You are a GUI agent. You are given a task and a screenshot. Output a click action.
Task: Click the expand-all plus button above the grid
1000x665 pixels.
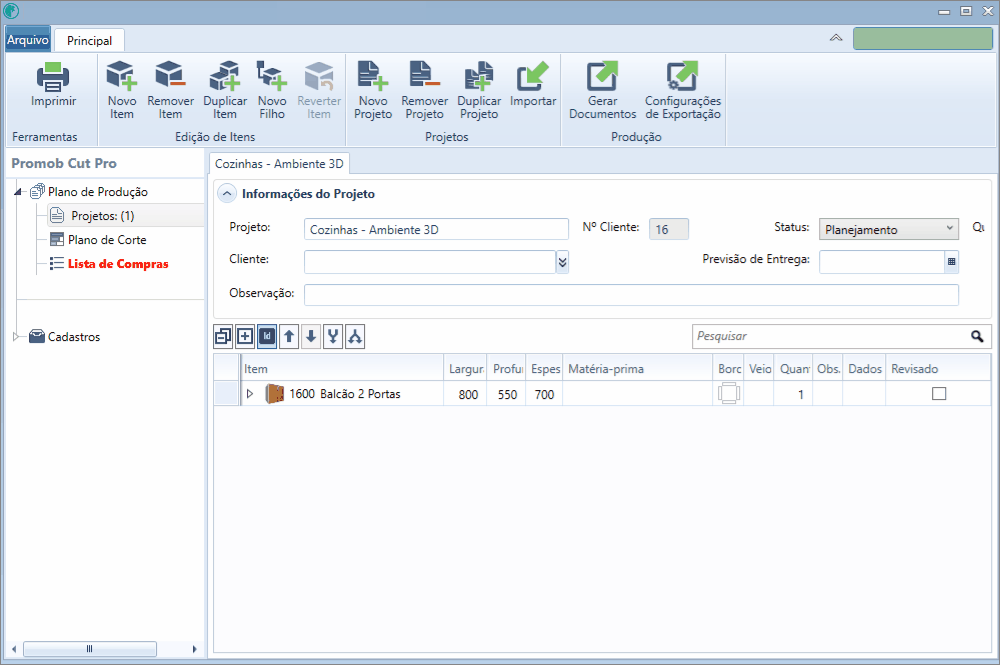click(x=245, y=336)
